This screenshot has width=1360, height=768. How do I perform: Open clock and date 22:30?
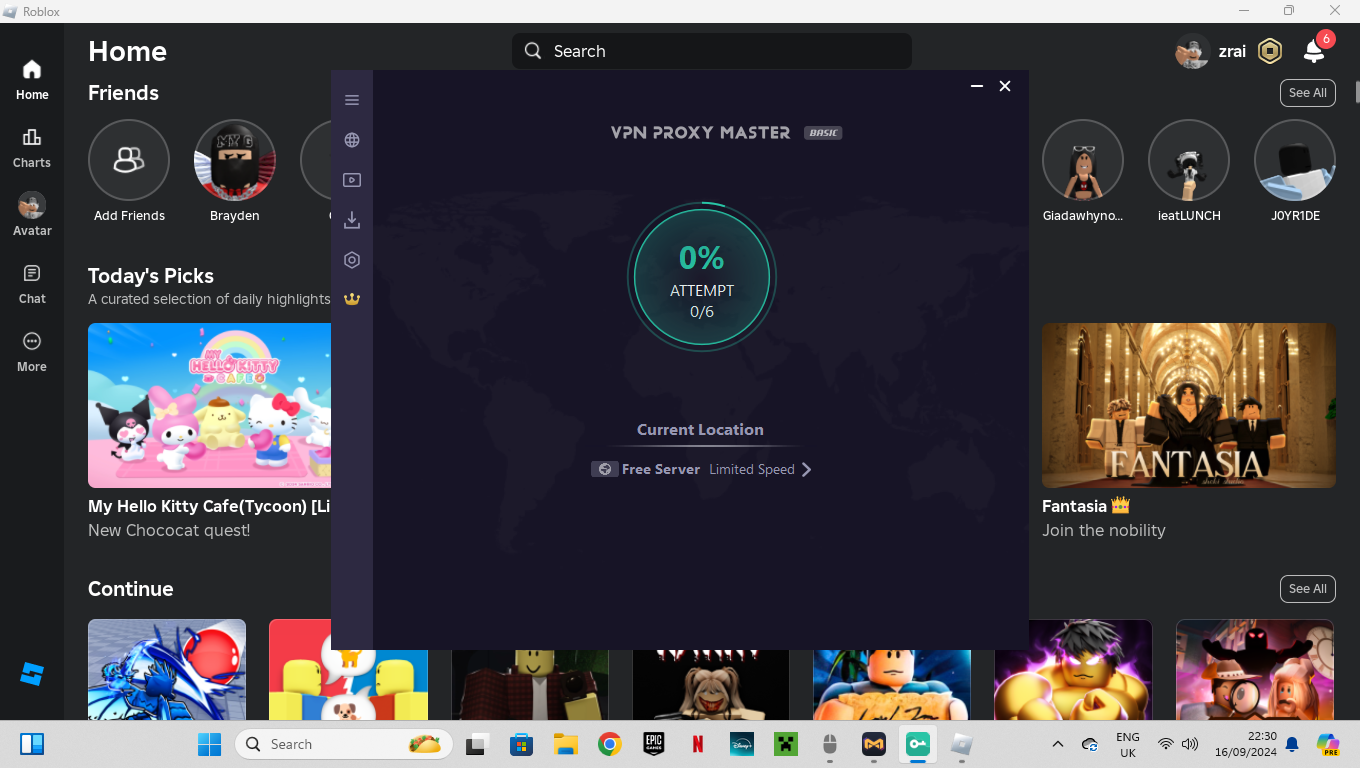click(1246, 744)
